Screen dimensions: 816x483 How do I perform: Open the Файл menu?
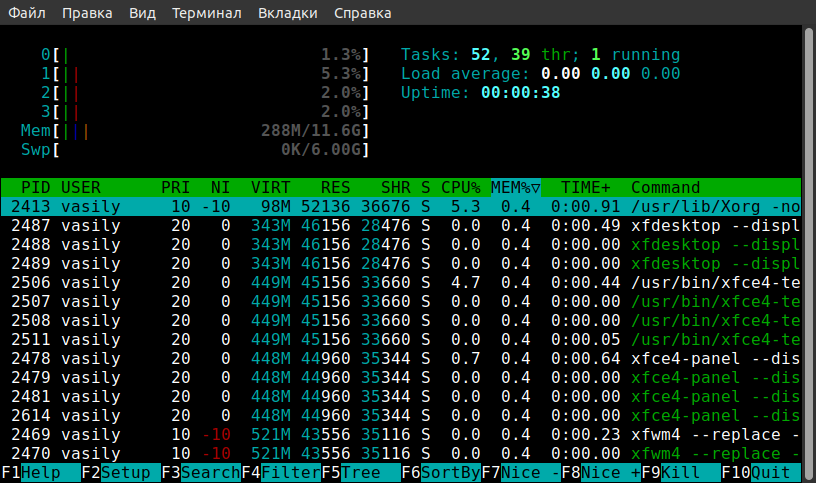pos(27,13)
